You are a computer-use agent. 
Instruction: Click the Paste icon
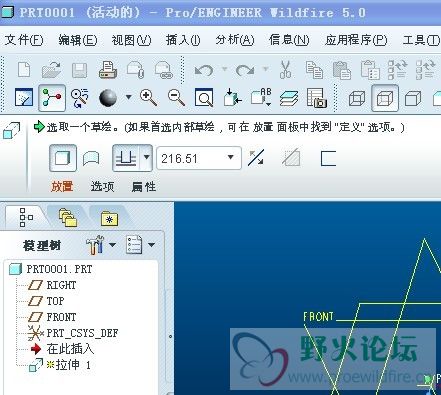(x=342, y=70)
